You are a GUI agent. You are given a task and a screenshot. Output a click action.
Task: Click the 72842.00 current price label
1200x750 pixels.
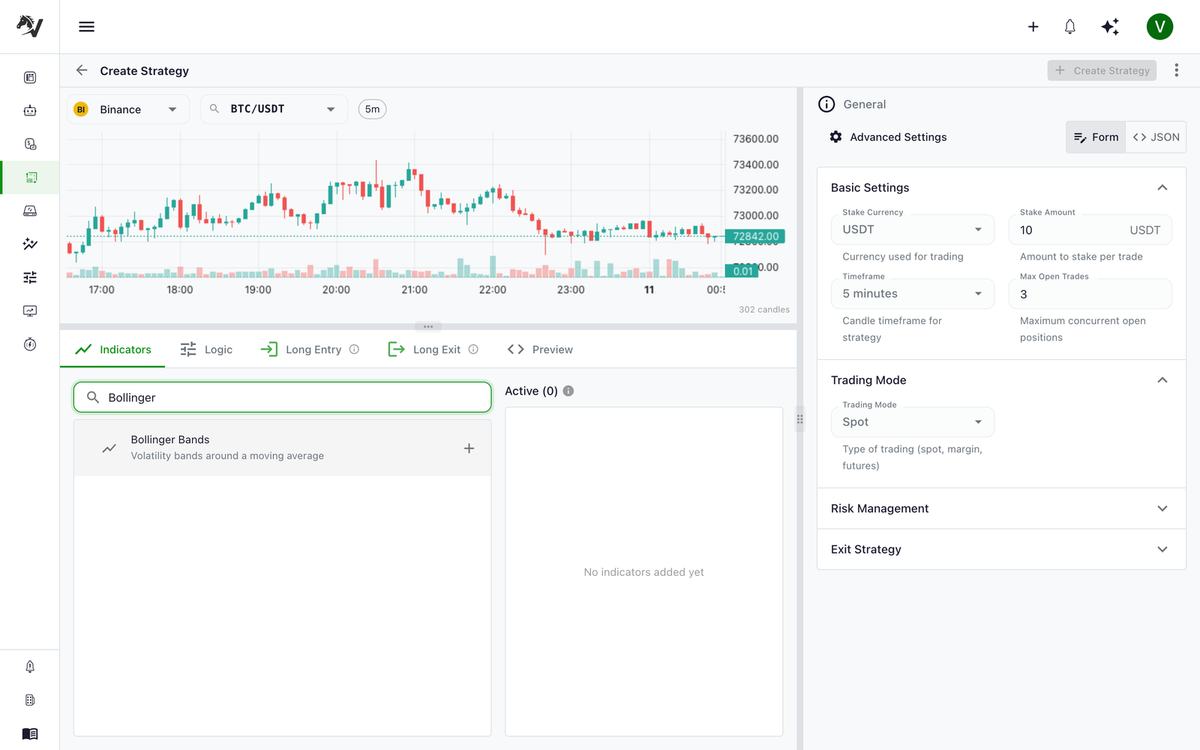(755, 237)
